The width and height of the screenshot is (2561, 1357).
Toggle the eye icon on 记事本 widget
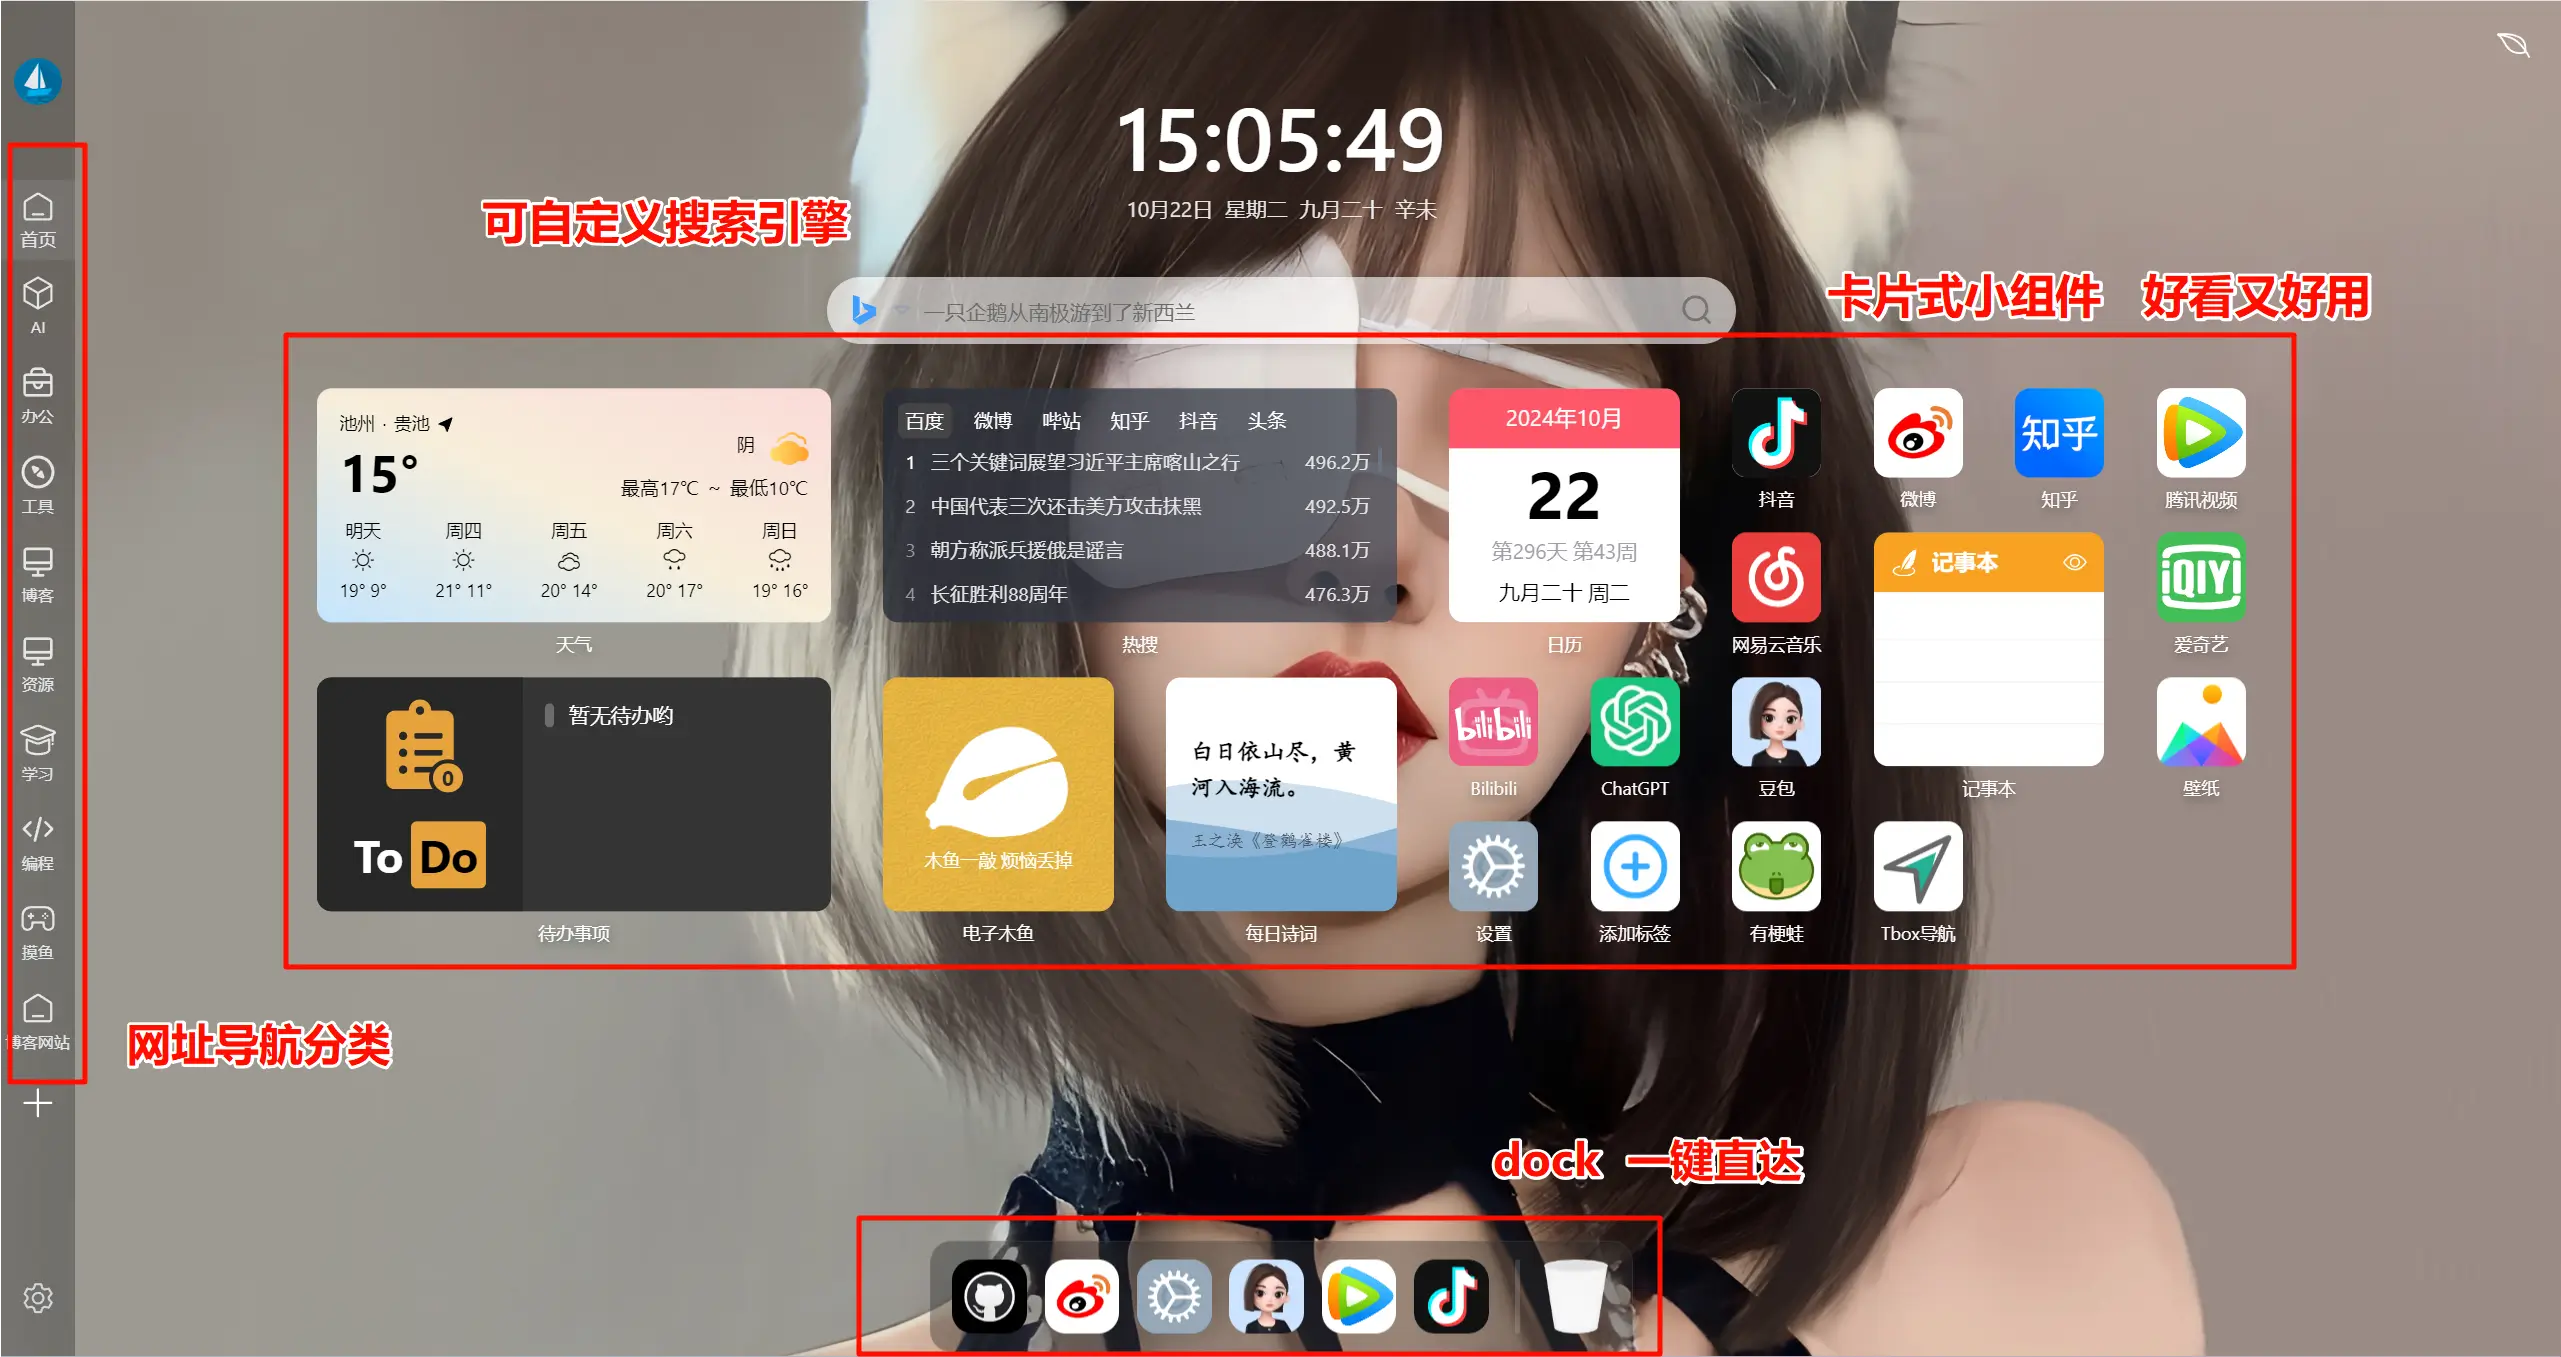(2074, 563)
